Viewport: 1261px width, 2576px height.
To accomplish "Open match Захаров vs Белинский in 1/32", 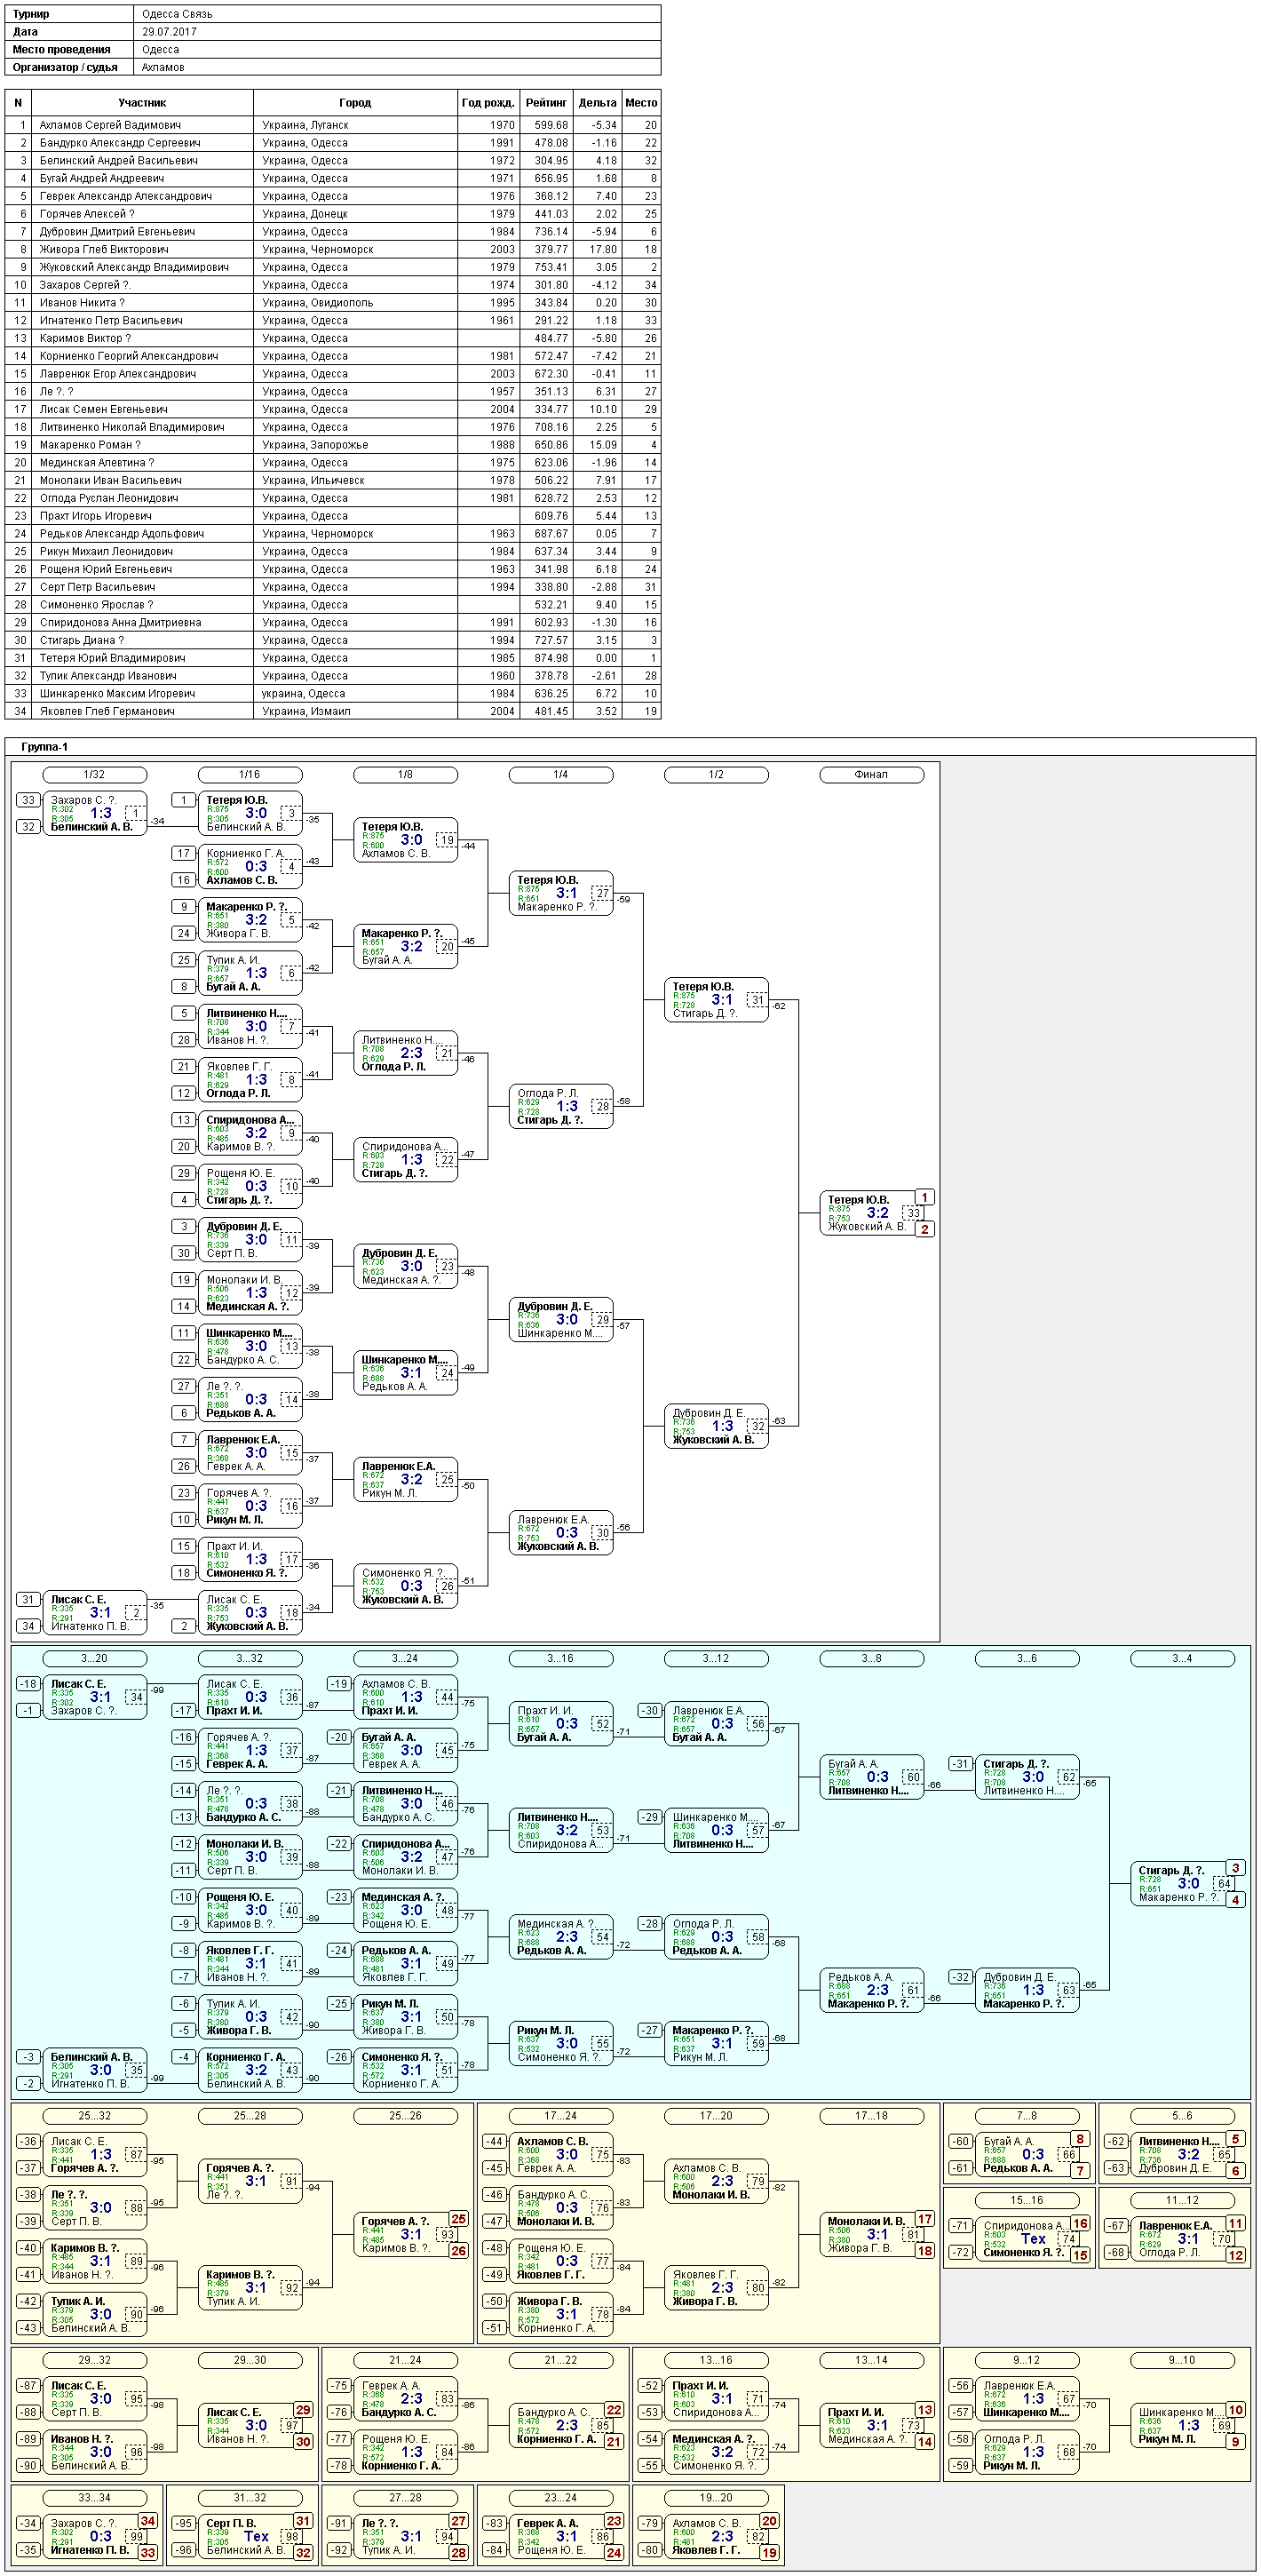I will coord(95,814).
